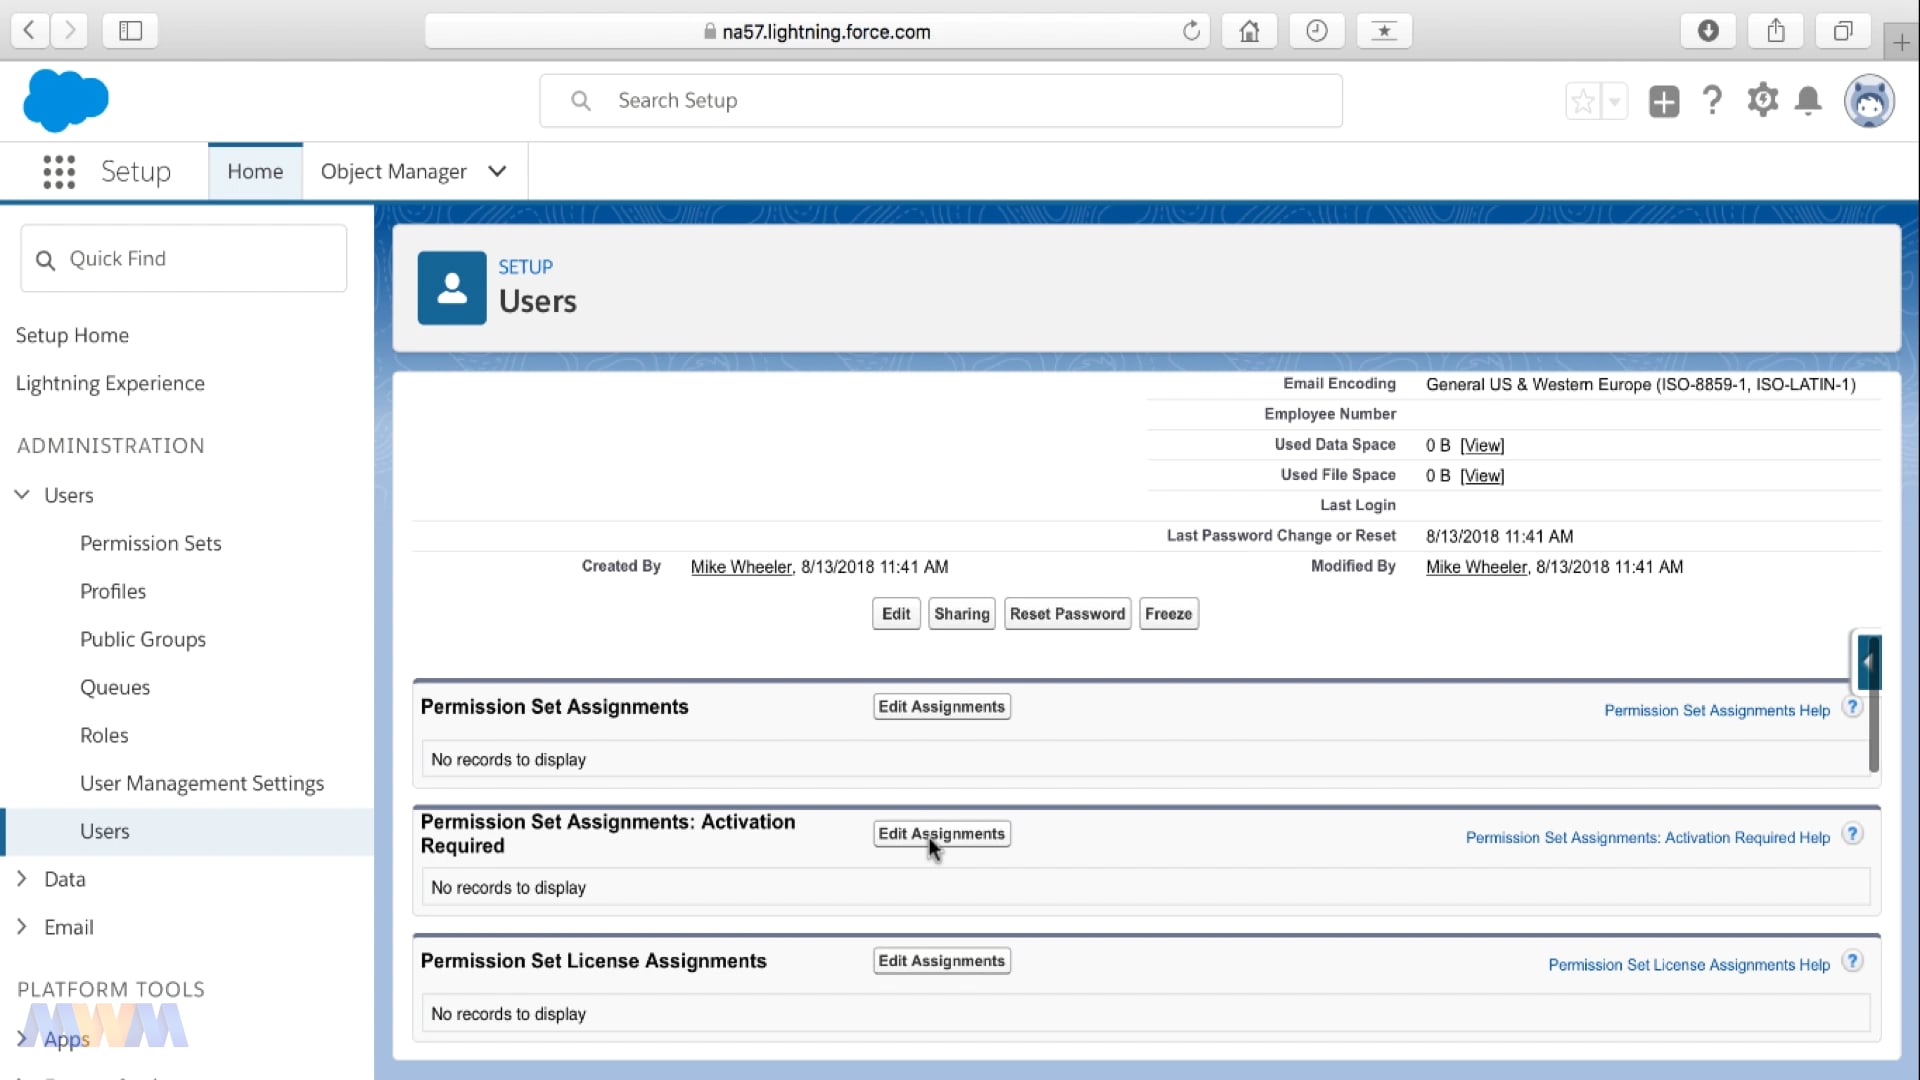Select the Home tab
The image size is (1920, 1080).
pyautogui.click(x=255, y=172)
